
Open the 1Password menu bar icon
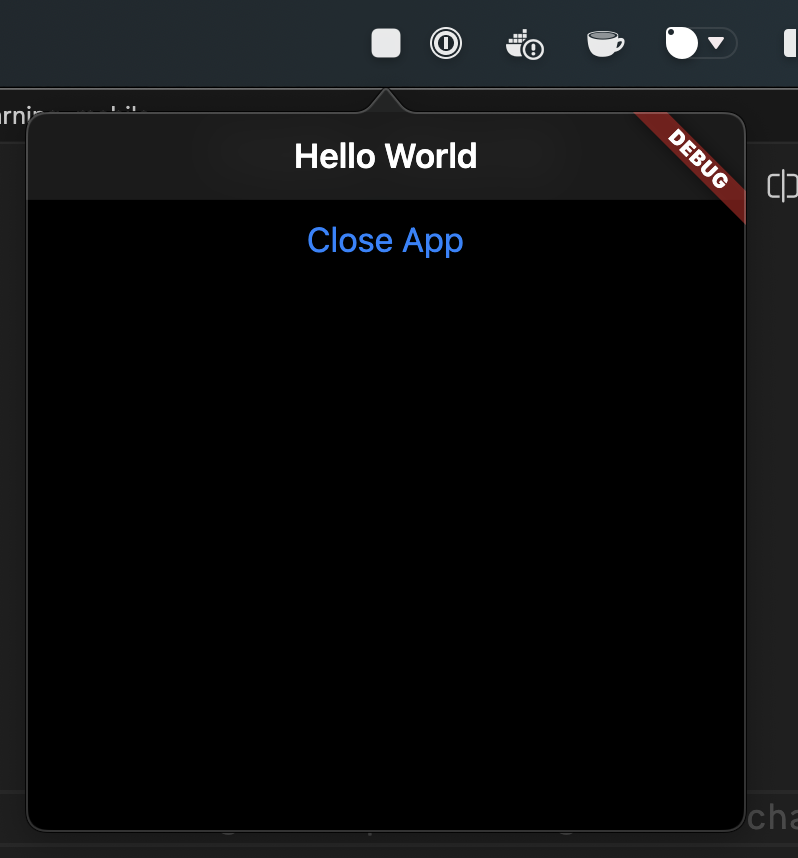(446, 43)
